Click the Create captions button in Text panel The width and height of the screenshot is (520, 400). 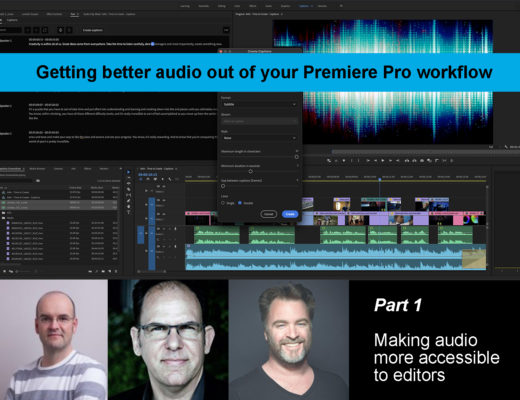(x=93, y=30)
